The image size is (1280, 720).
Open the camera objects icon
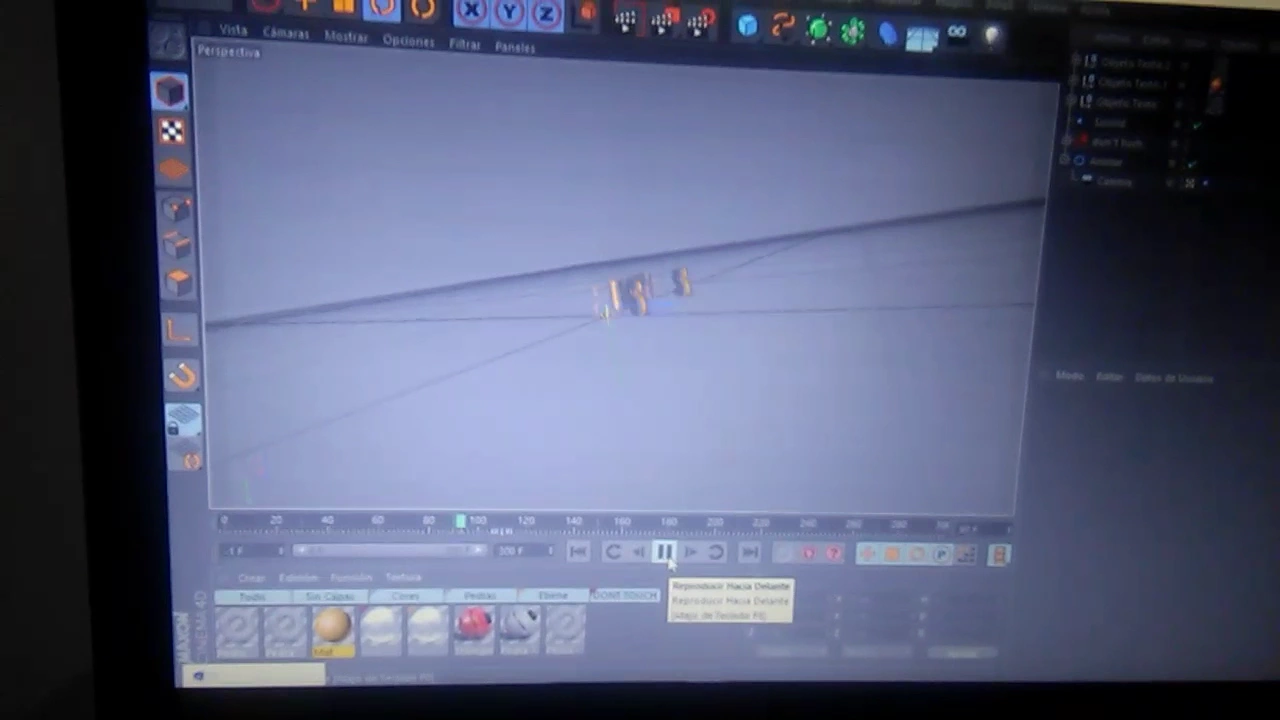(x=957, y=33)
